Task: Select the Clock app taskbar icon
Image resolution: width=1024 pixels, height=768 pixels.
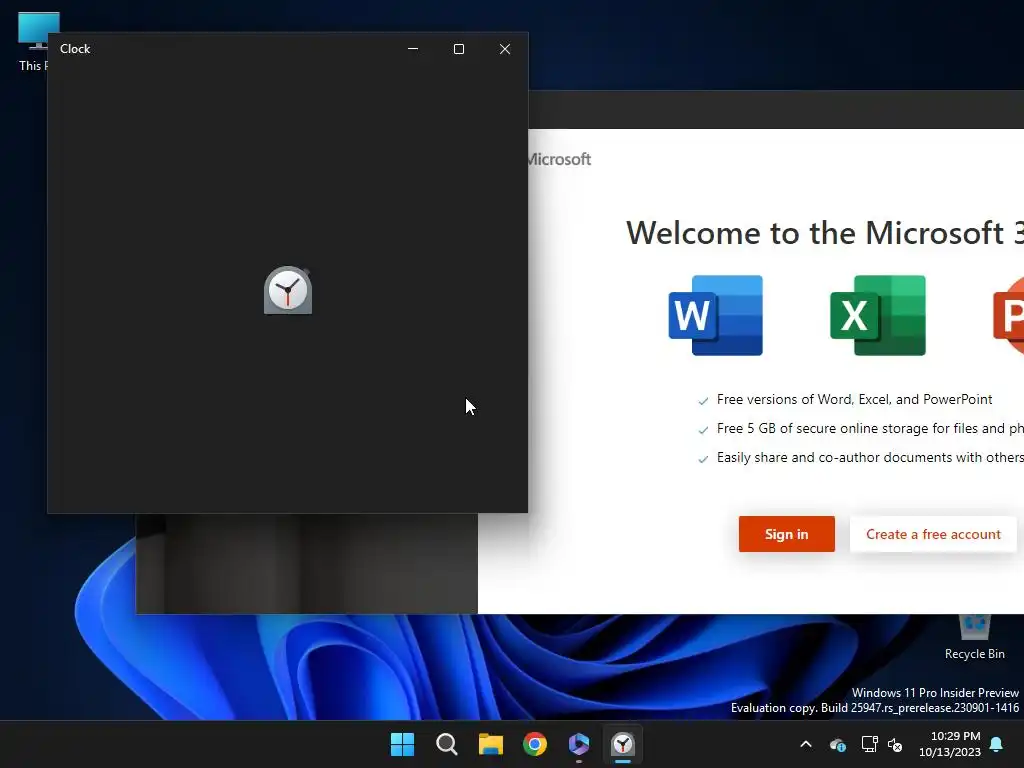Action: (623, 744)
